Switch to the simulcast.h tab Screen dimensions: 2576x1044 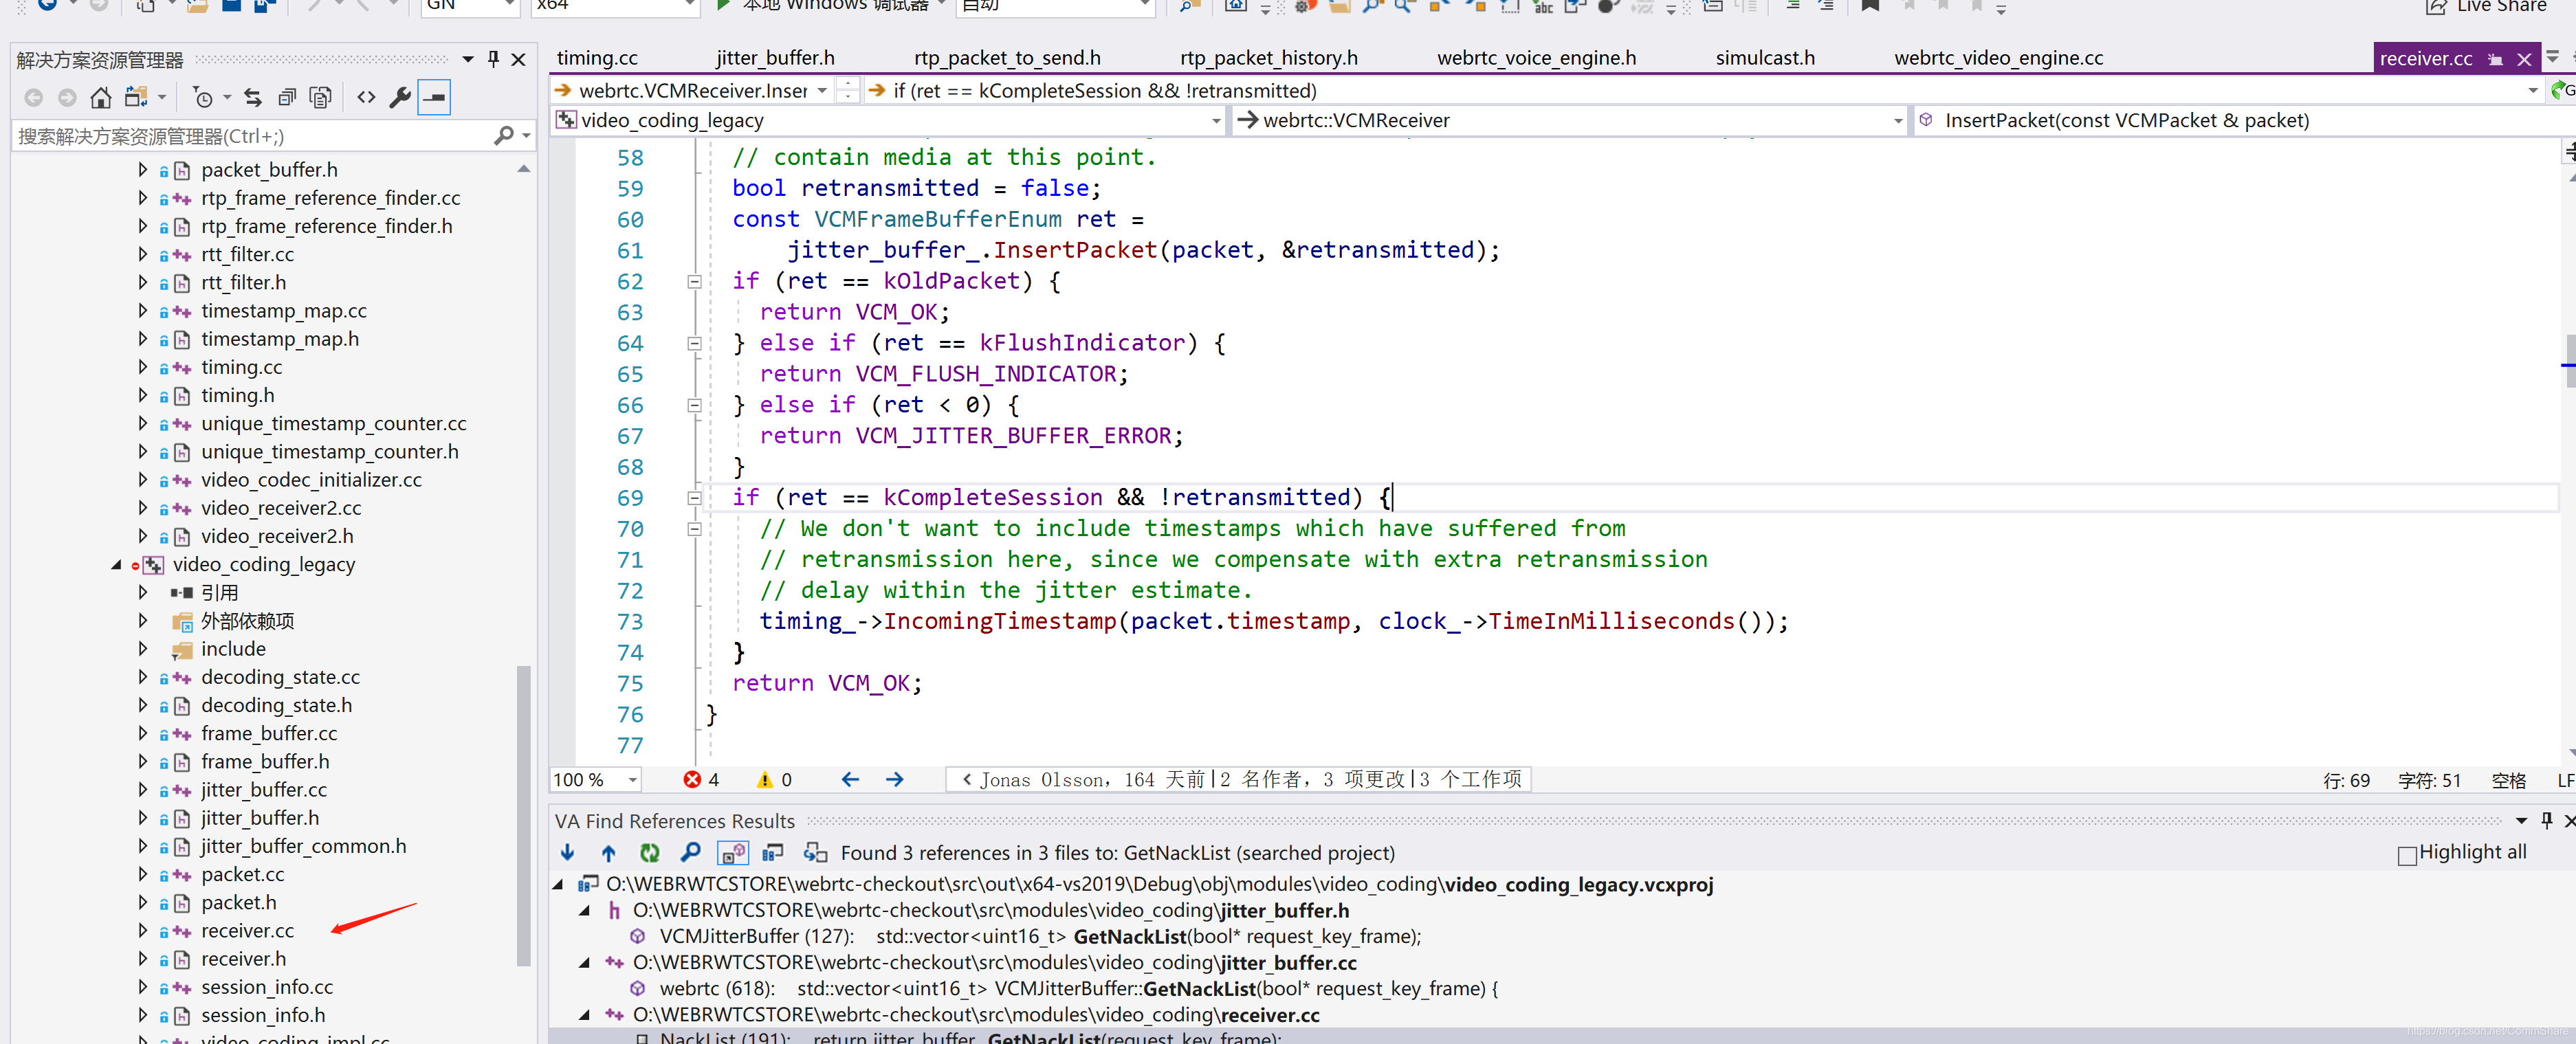point(1765,58)
